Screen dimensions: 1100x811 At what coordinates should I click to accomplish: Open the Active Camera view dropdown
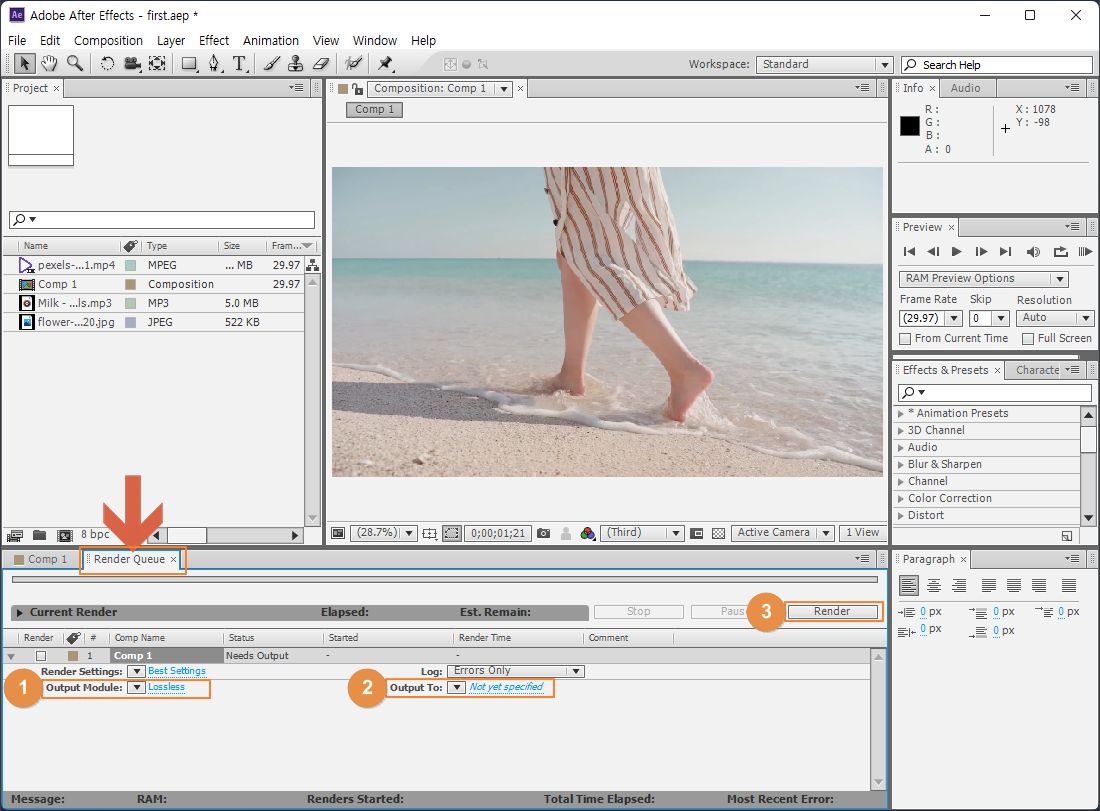pyautogui.click(x=783, y=533)
